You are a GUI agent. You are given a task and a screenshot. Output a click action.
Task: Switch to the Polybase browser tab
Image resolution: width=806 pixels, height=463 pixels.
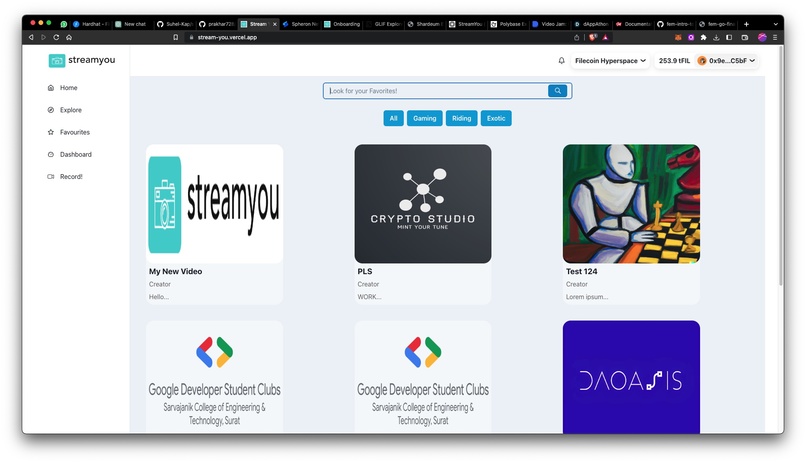click(x=508, y=24)
